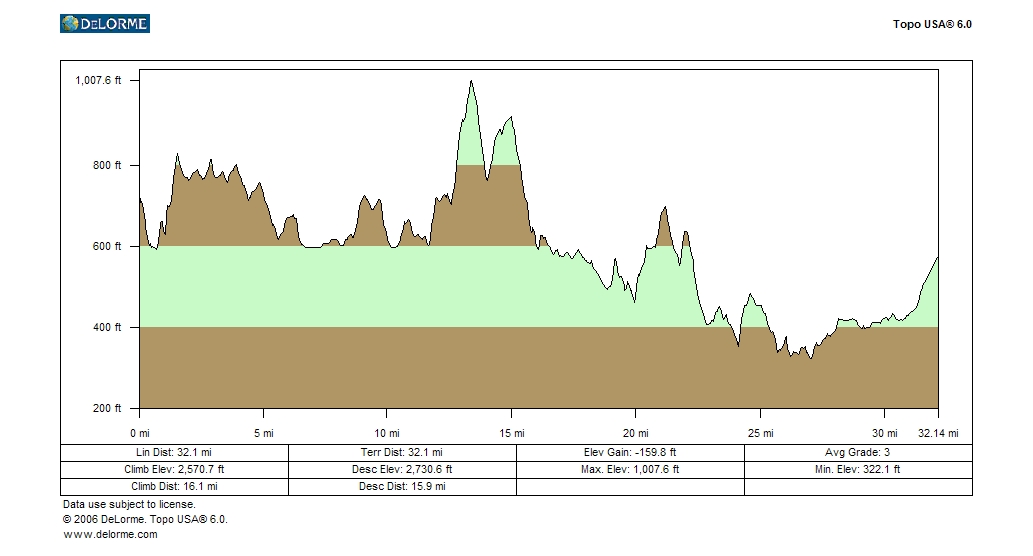Screen dimensions: 1033x556
Task: Click the Elev Gain: -159.8 ft cell
Action: tap(630, 452)
